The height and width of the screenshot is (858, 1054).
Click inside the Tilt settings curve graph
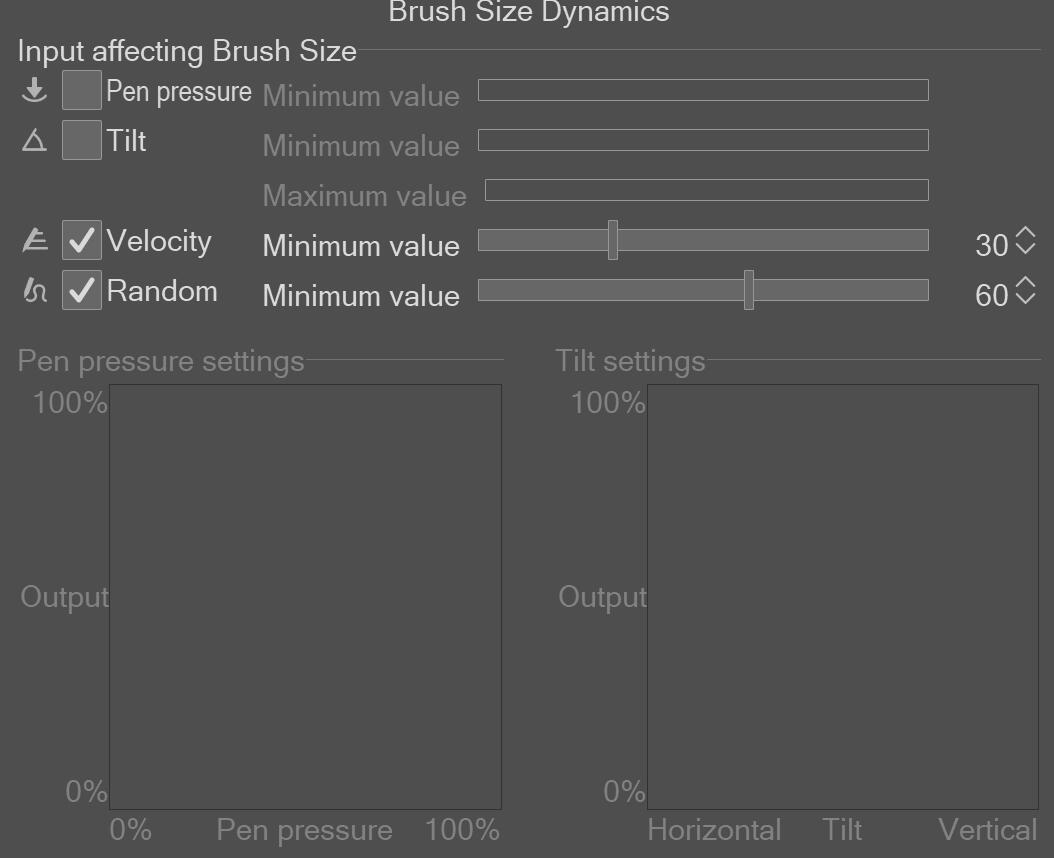(842, 597)
